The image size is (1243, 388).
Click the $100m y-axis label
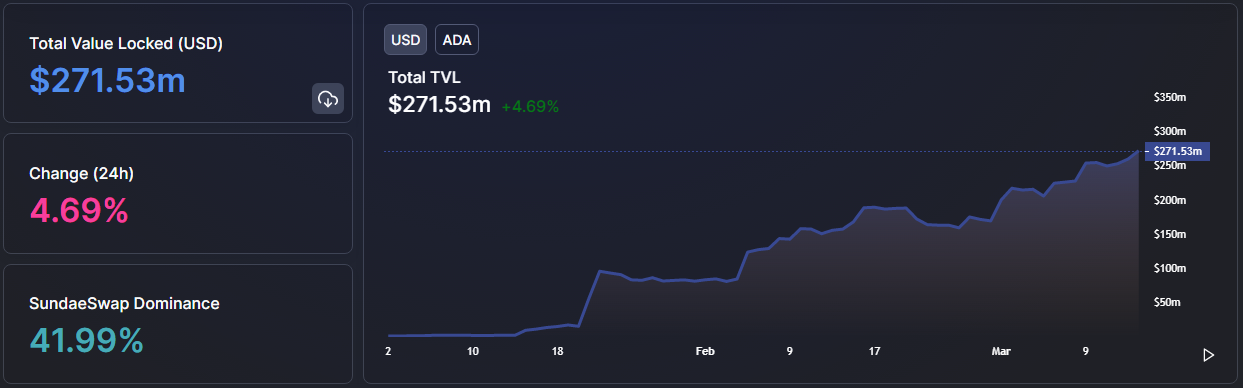1169,268
